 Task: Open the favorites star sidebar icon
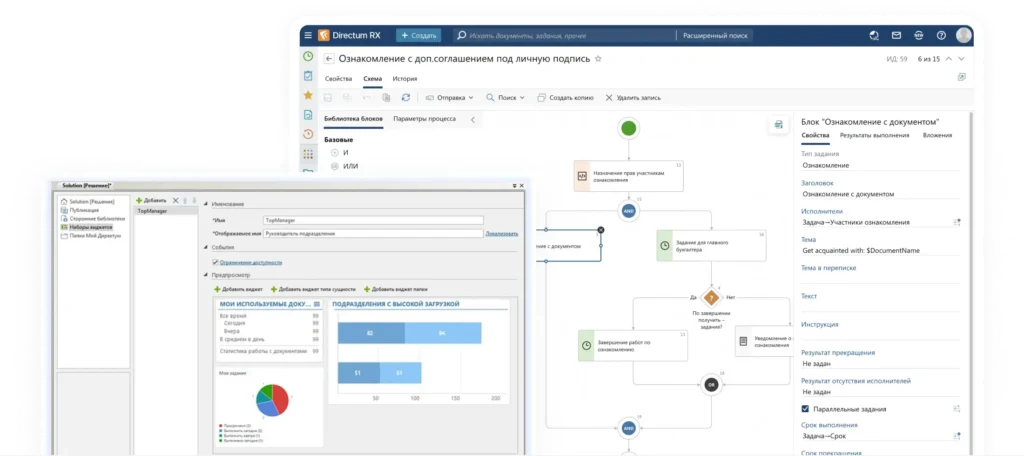pyautogui.click(x=308, y=95)
